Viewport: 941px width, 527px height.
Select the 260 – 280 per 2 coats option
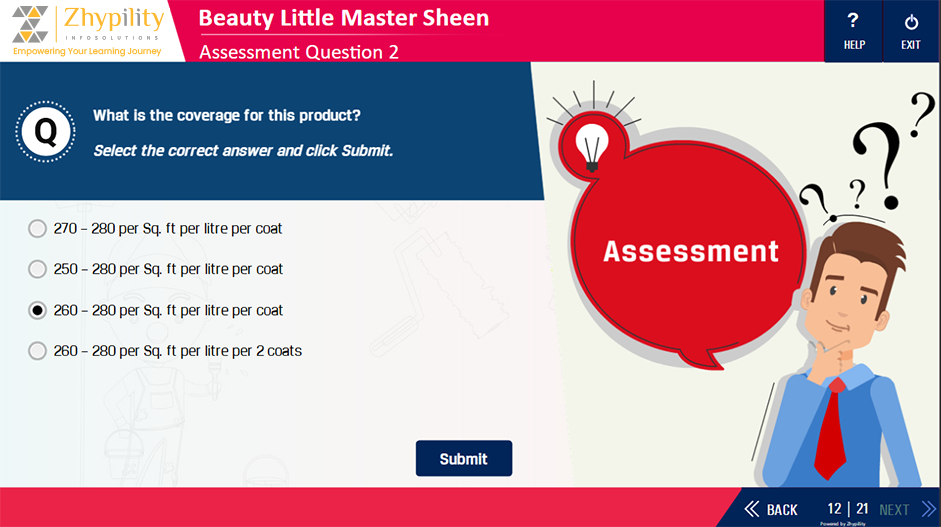tap(38, 351)
